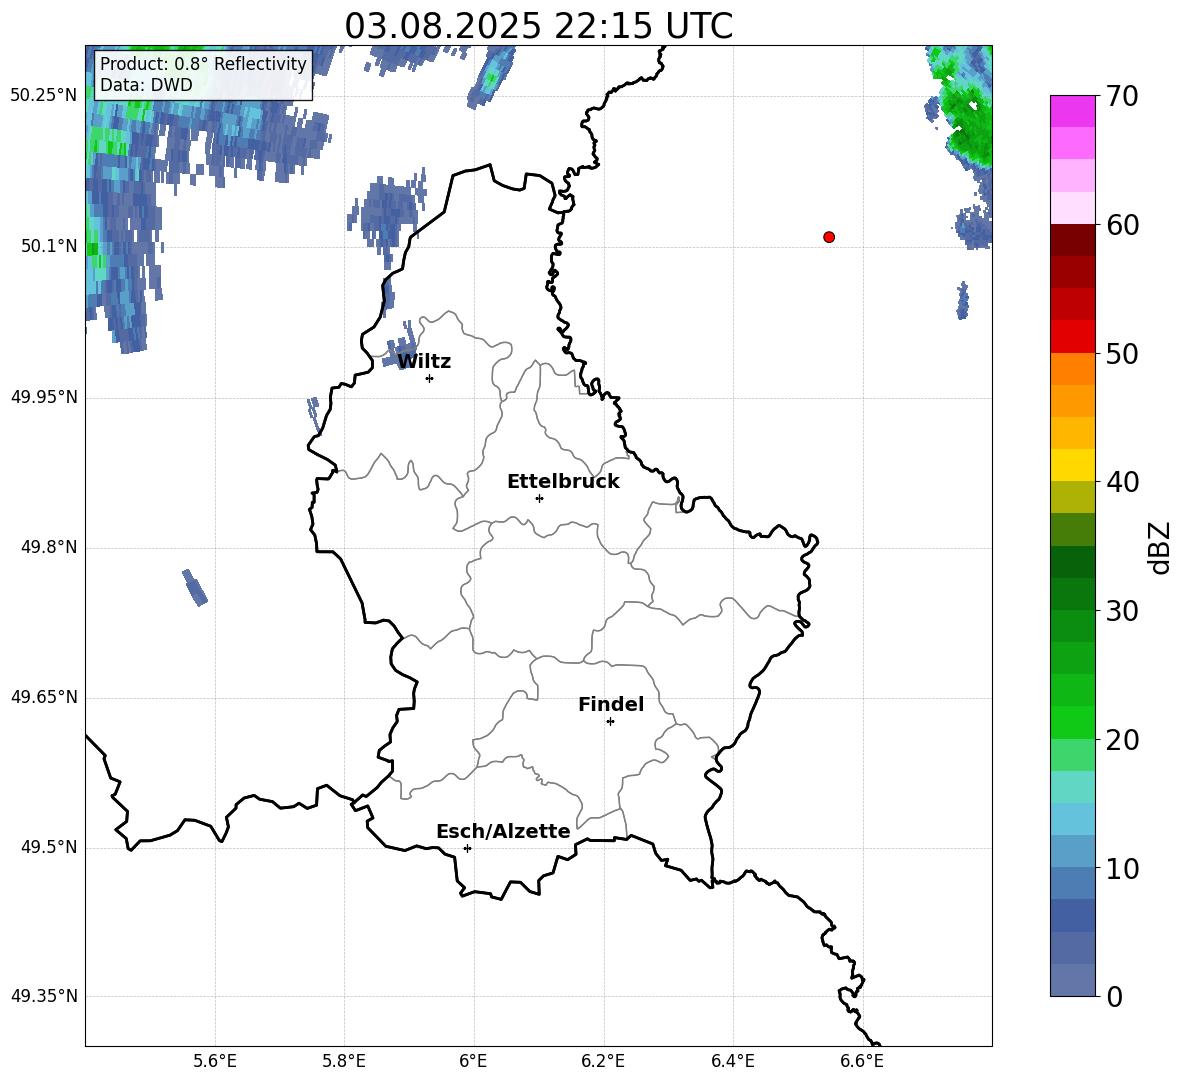Click the 60 value on colorbar
Image resolution: width=1184 pixels, height=1081 pixels.
point(1122,225)
